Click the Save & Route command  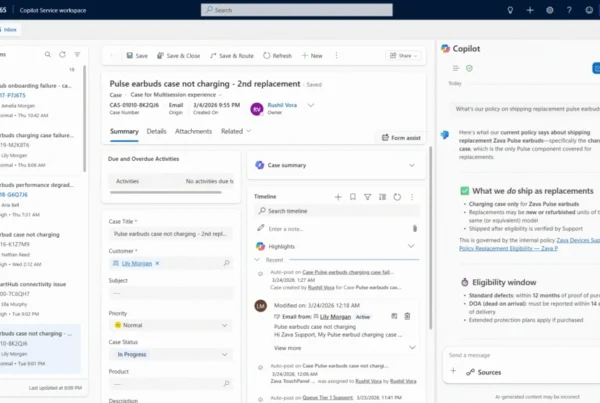click(x=232, y=56)
